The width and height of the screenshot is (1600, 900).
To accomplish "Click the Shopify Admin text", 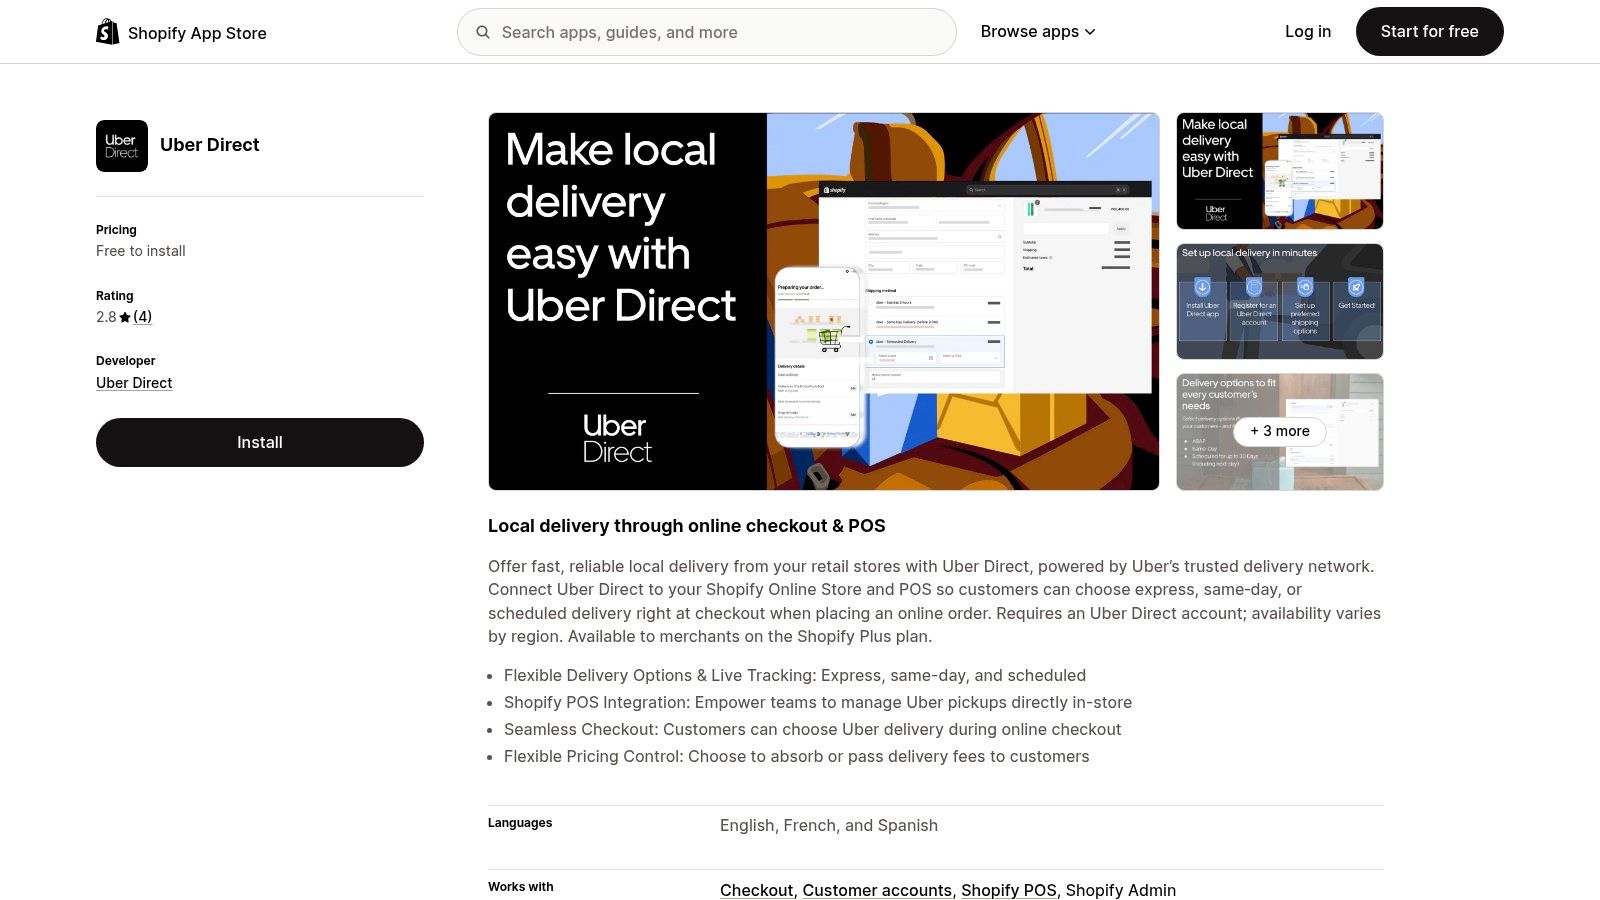I will coord(1121,890).
